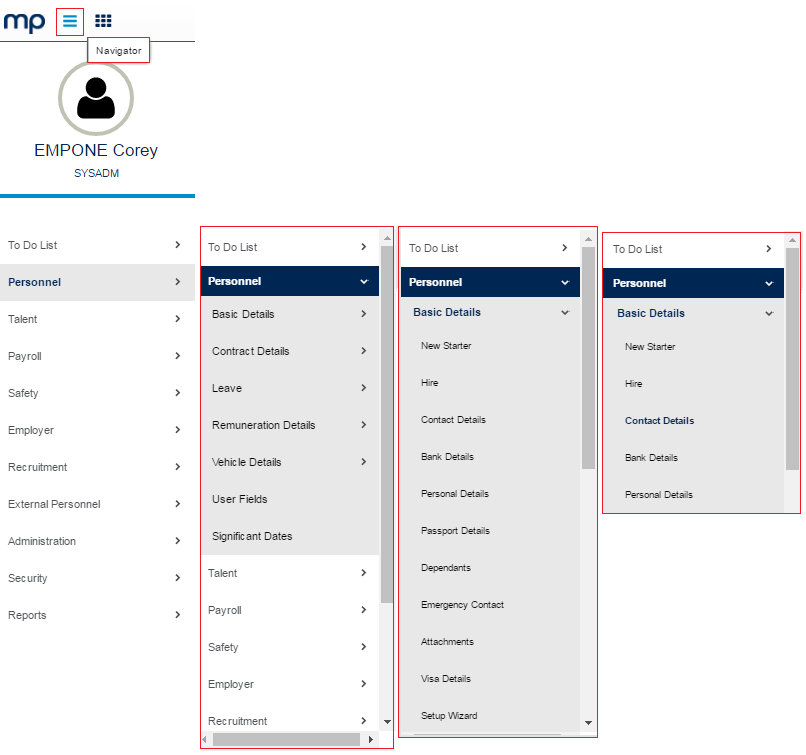Open the EMPONE Corey profile avatar
Image resolution: width=806 pixels, height=755 pixels.
tap(96, 98)
